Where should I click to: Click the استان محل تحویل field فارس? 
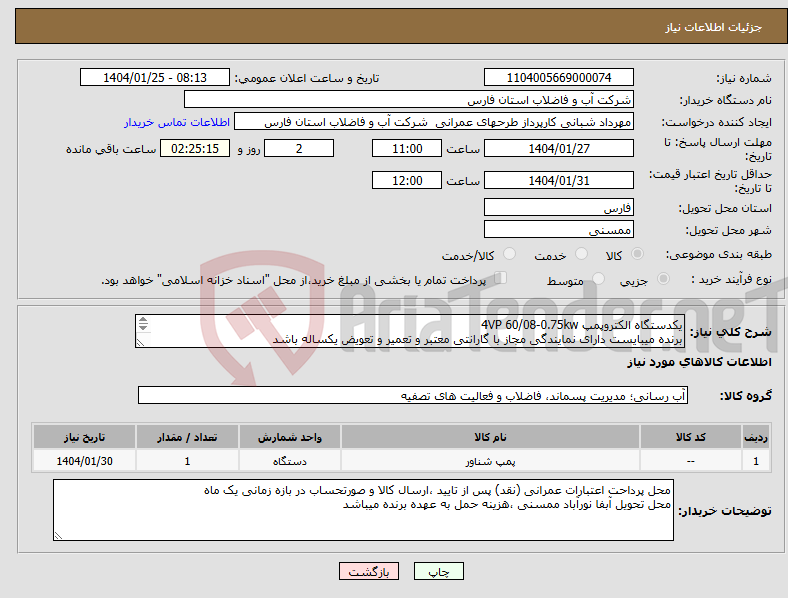click(558, 207)
